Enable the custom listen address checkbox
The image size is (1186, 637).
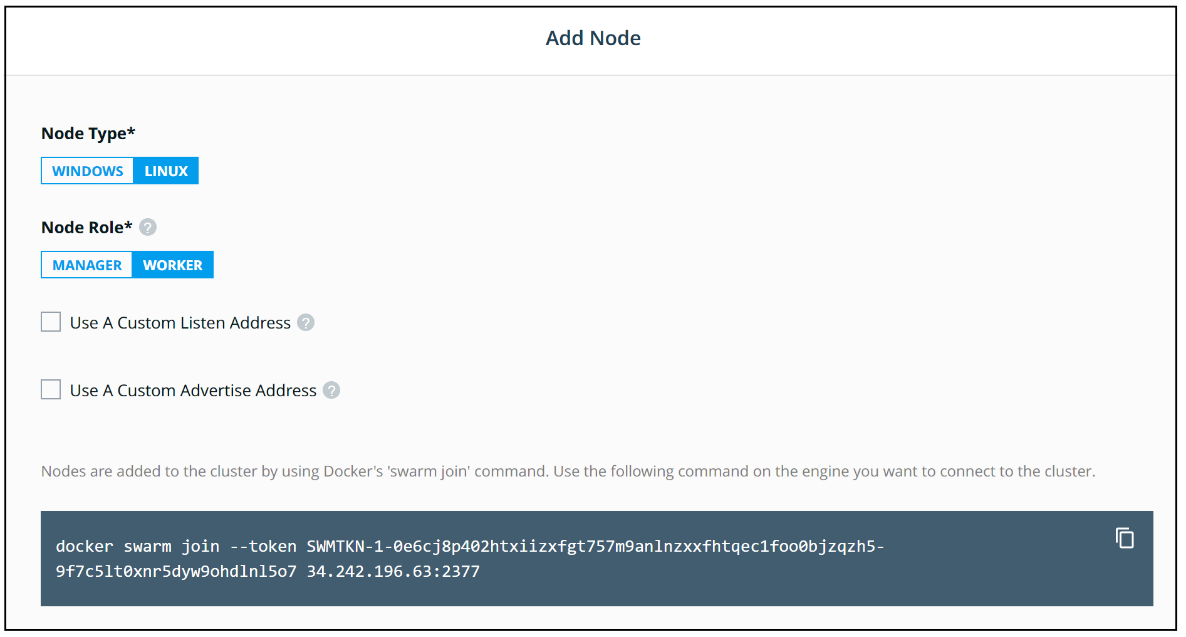51,322
